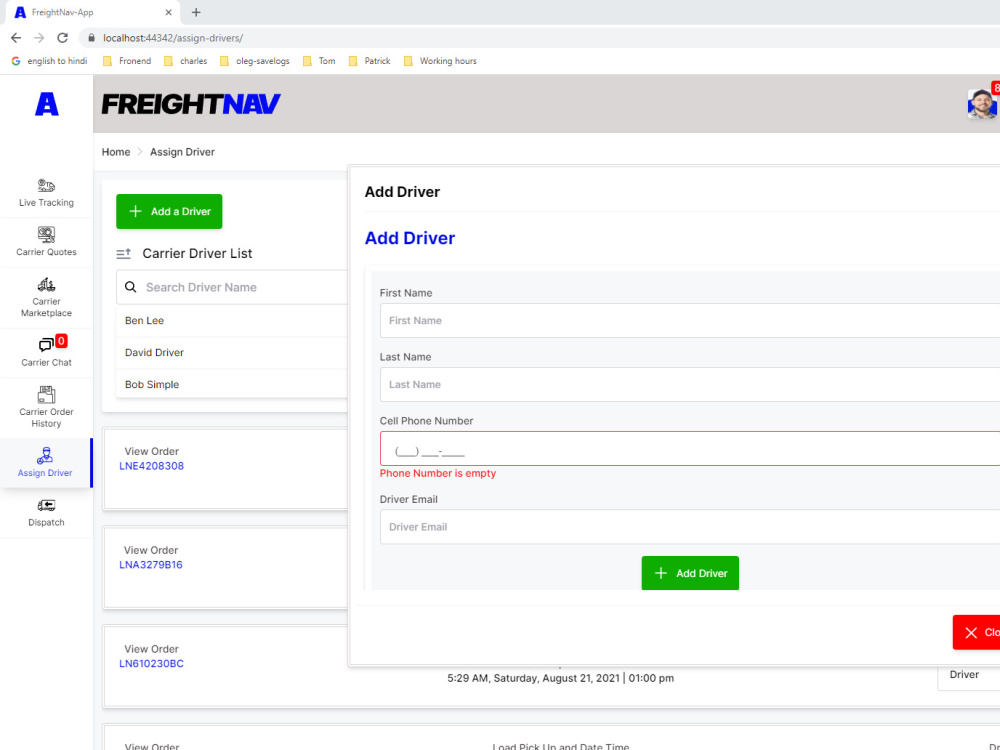Click the sort icon beside Carrier Driver List
The height and width of the screenshot is (750, 1000).
pos(124,254)
